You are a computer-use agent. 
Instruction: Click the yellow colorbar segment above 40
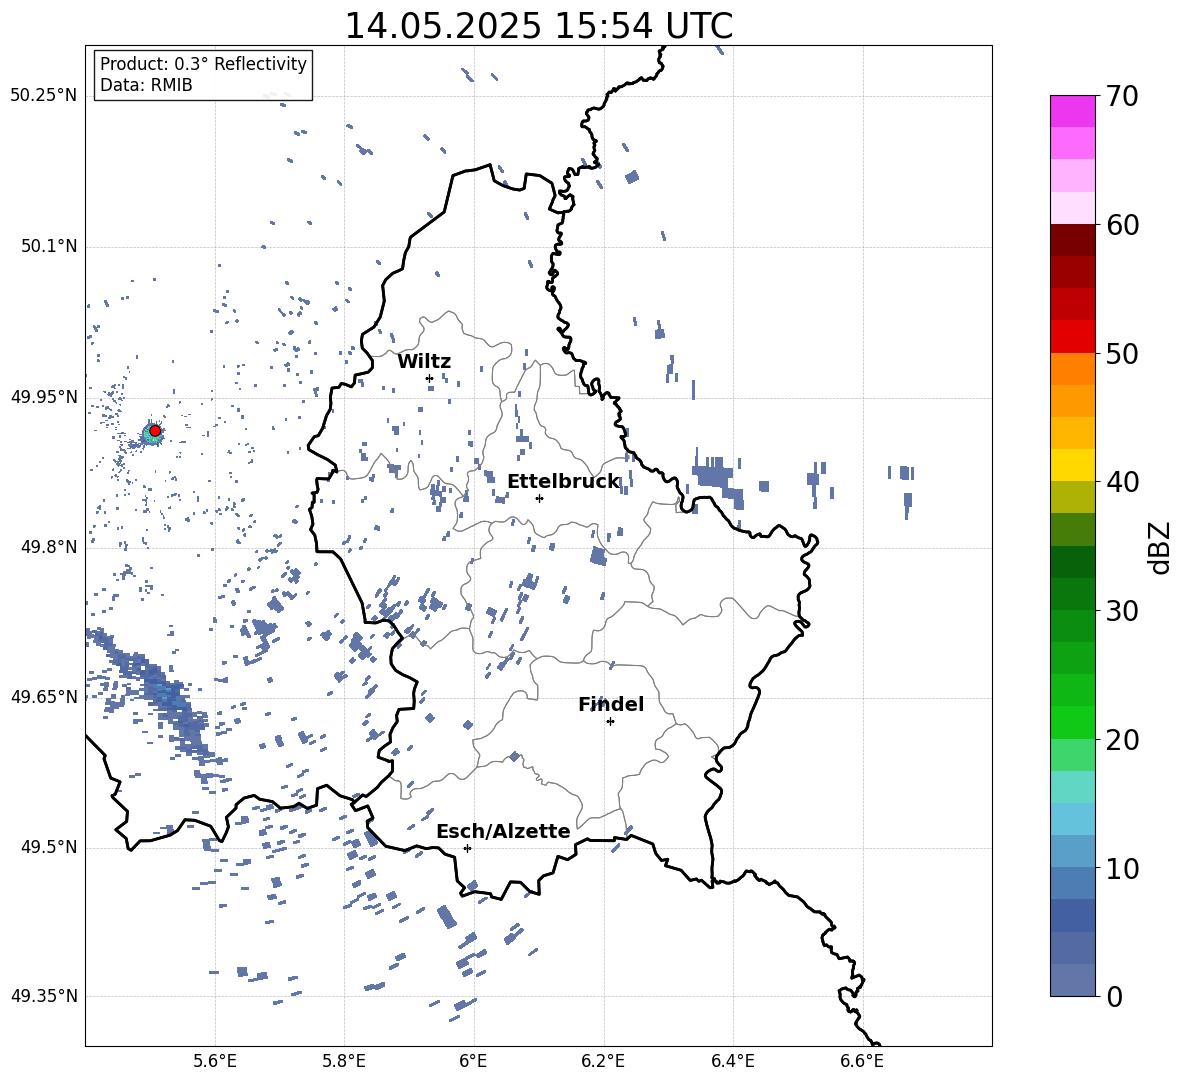(1072, 465)
